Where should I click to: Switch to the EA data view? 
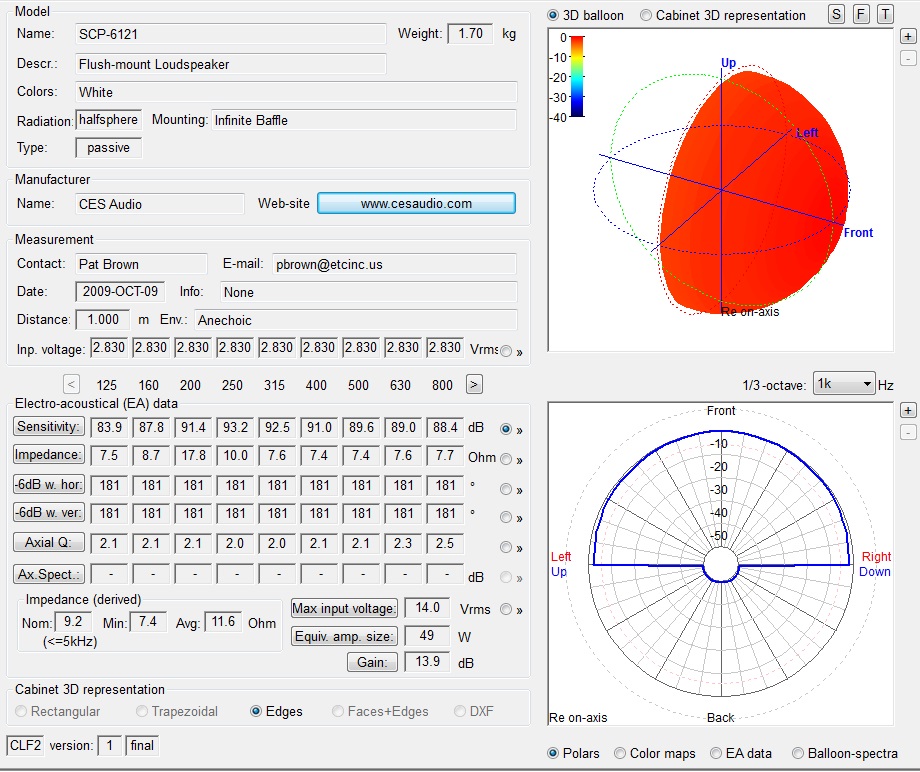coord(717,753)
